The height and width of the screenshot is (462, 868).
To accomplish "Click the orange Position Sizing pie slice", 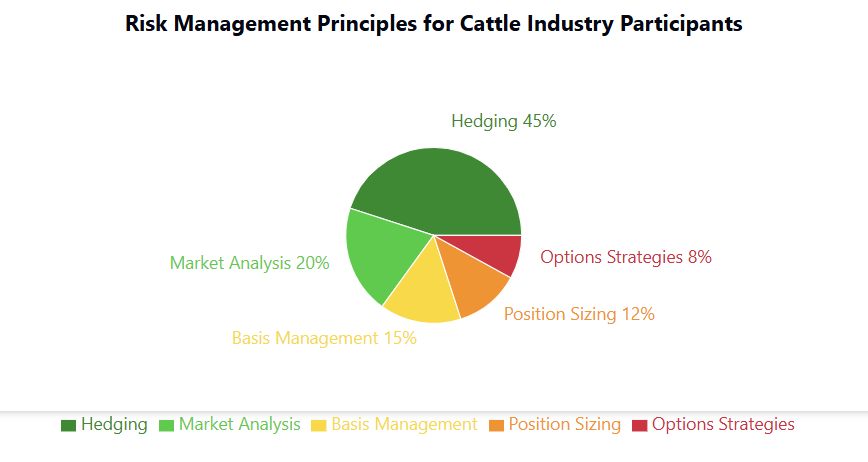I will click(x=477, y=278).
